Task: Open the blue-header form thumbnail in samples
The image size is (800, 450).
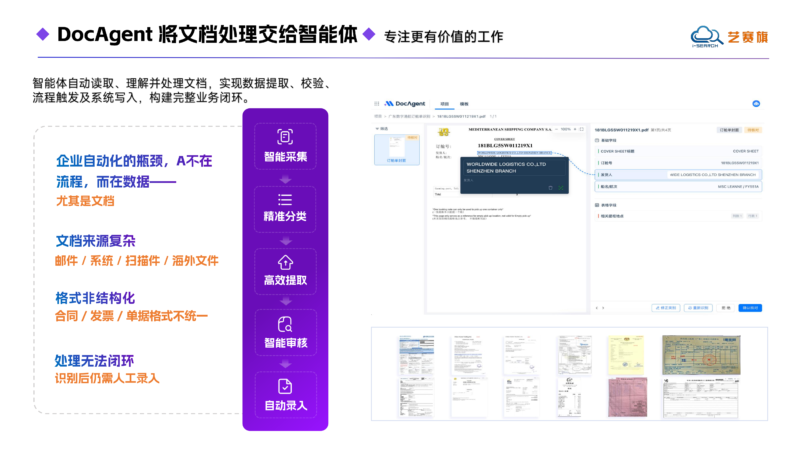Action: [x=416, y=355]
